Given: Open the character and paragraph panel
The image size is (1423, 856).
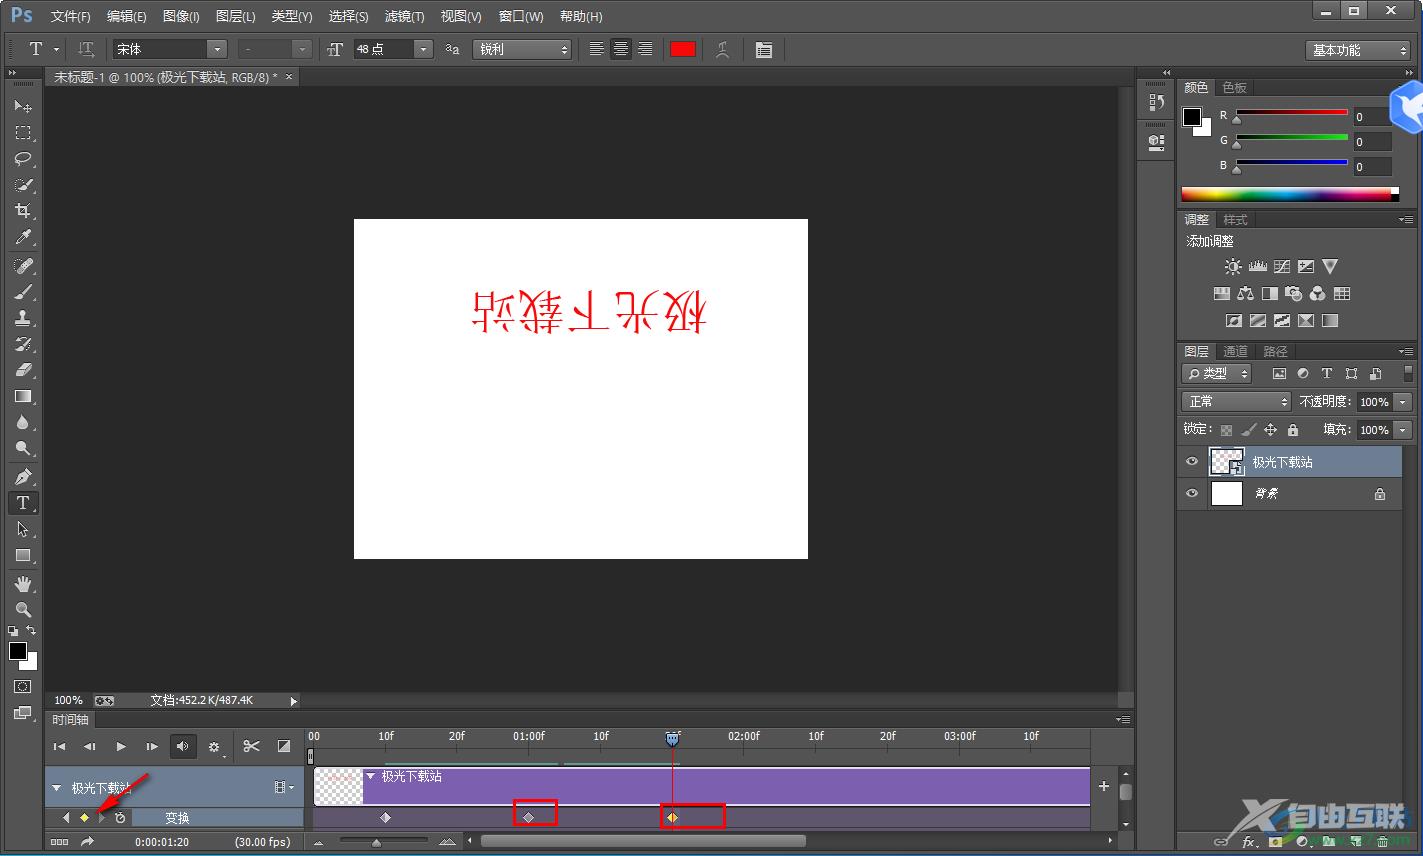Looking at the screenshot, I should [764, 49].
